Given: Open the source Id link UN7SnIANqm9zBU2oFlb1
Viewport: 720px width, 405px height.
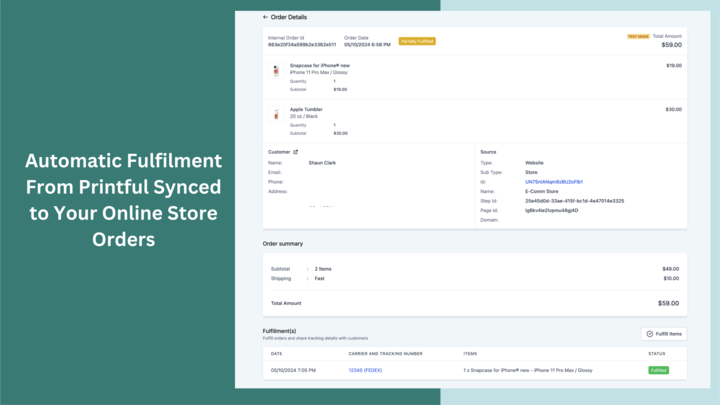Looking at the screenshot, I should point(554,182).
